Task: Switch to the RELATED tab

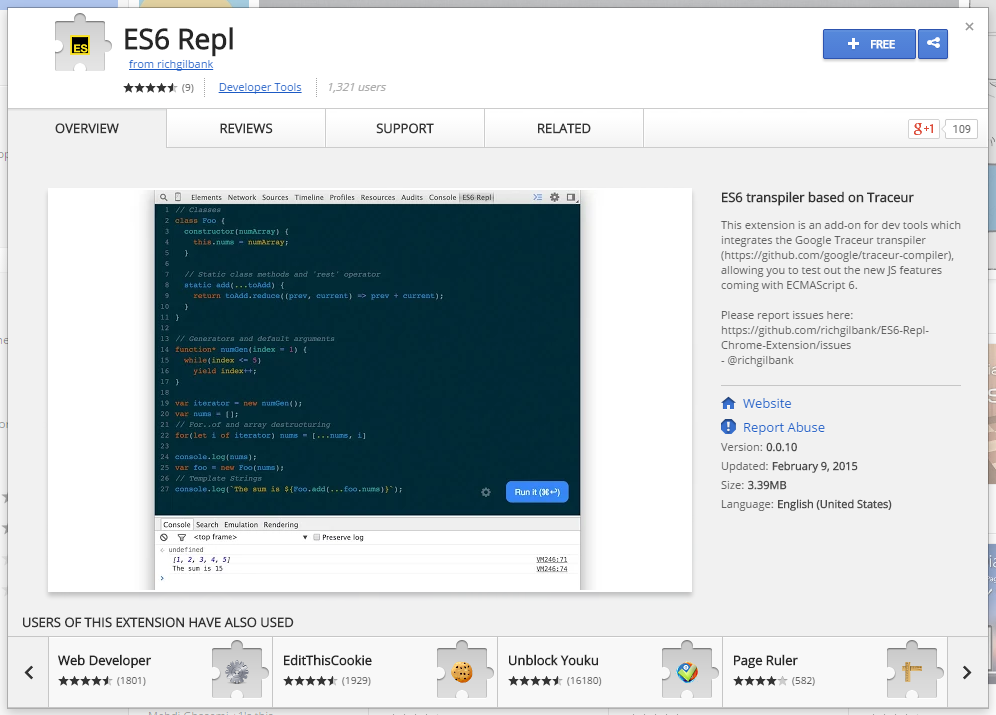Action: [x=563, y=128]
